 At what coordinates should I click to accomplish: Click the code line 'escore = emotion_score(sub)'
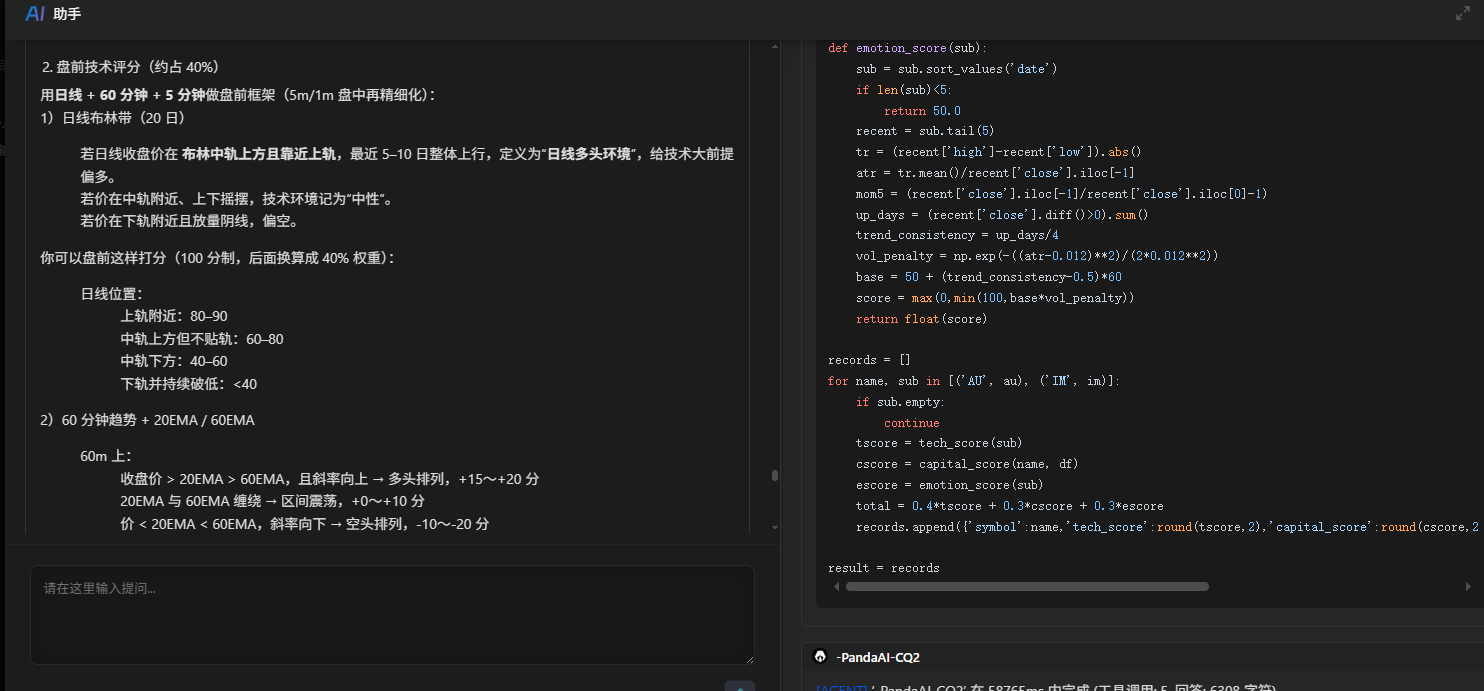point(949,485)
